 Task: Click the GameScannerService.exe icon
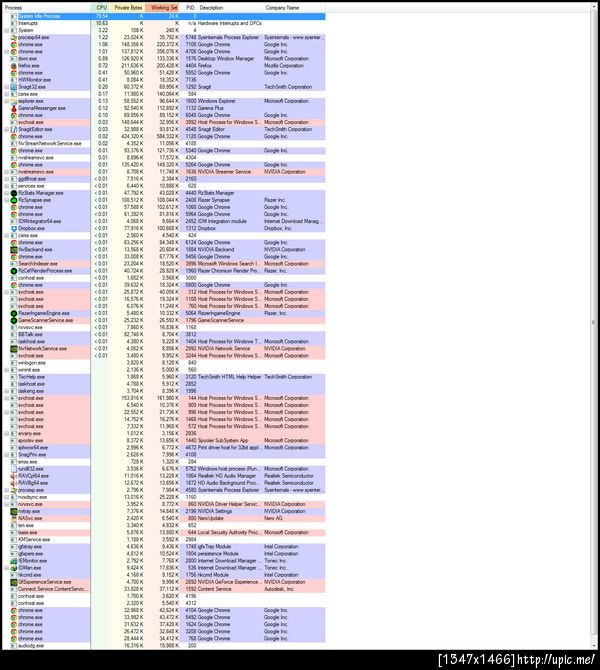point(14,320)
